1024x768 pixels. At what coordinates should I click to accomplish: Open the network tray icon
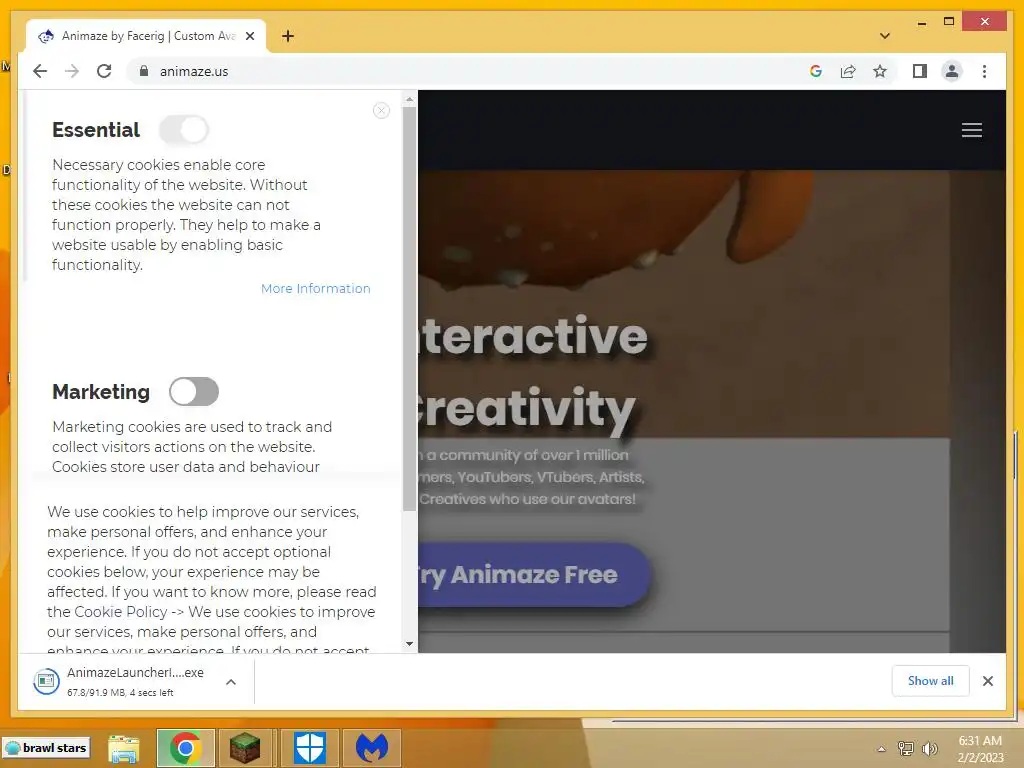coord(905,749)
